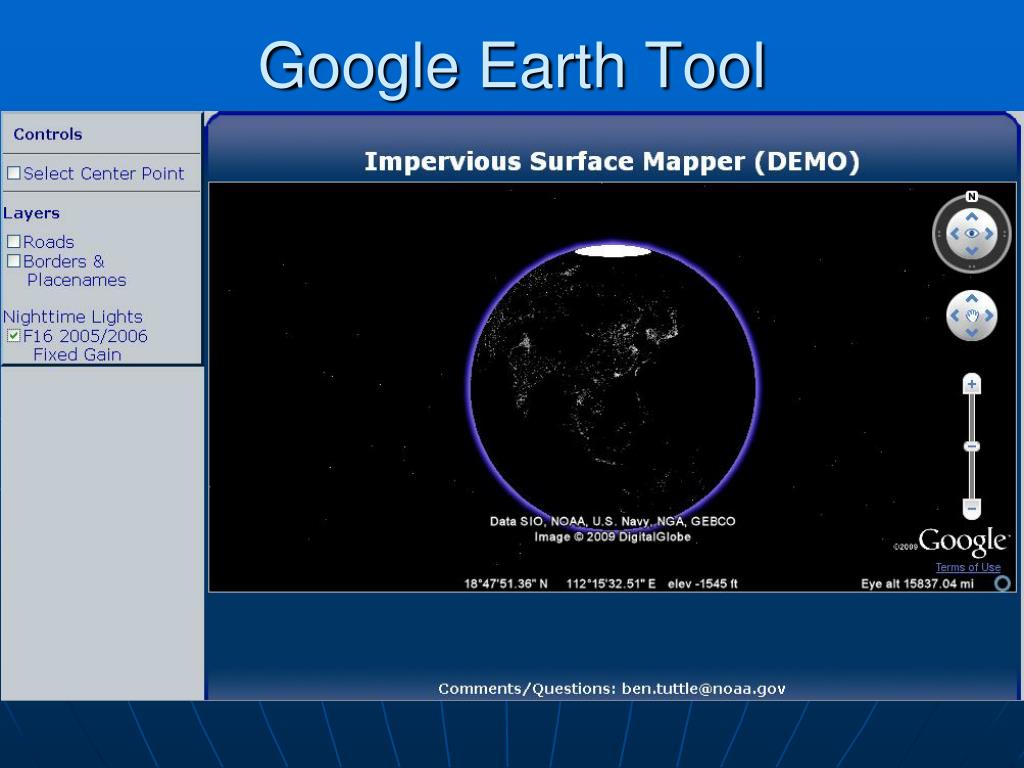Image resolution: width=1024 pixels, height=768 pixels.
Task: Click the zoom slider handle
Action: pos(972,446)
